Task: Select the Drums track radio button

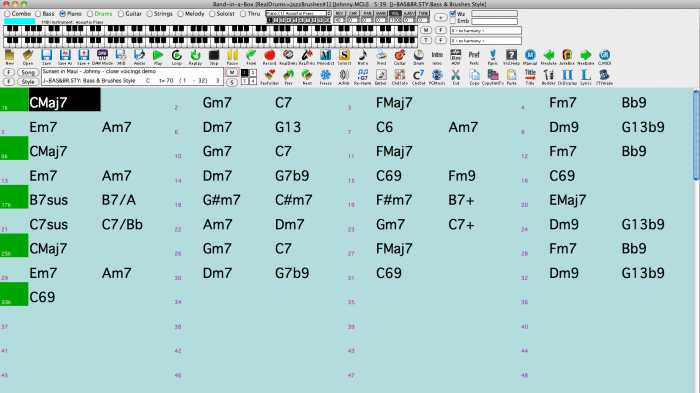Action: pos(90,14)
